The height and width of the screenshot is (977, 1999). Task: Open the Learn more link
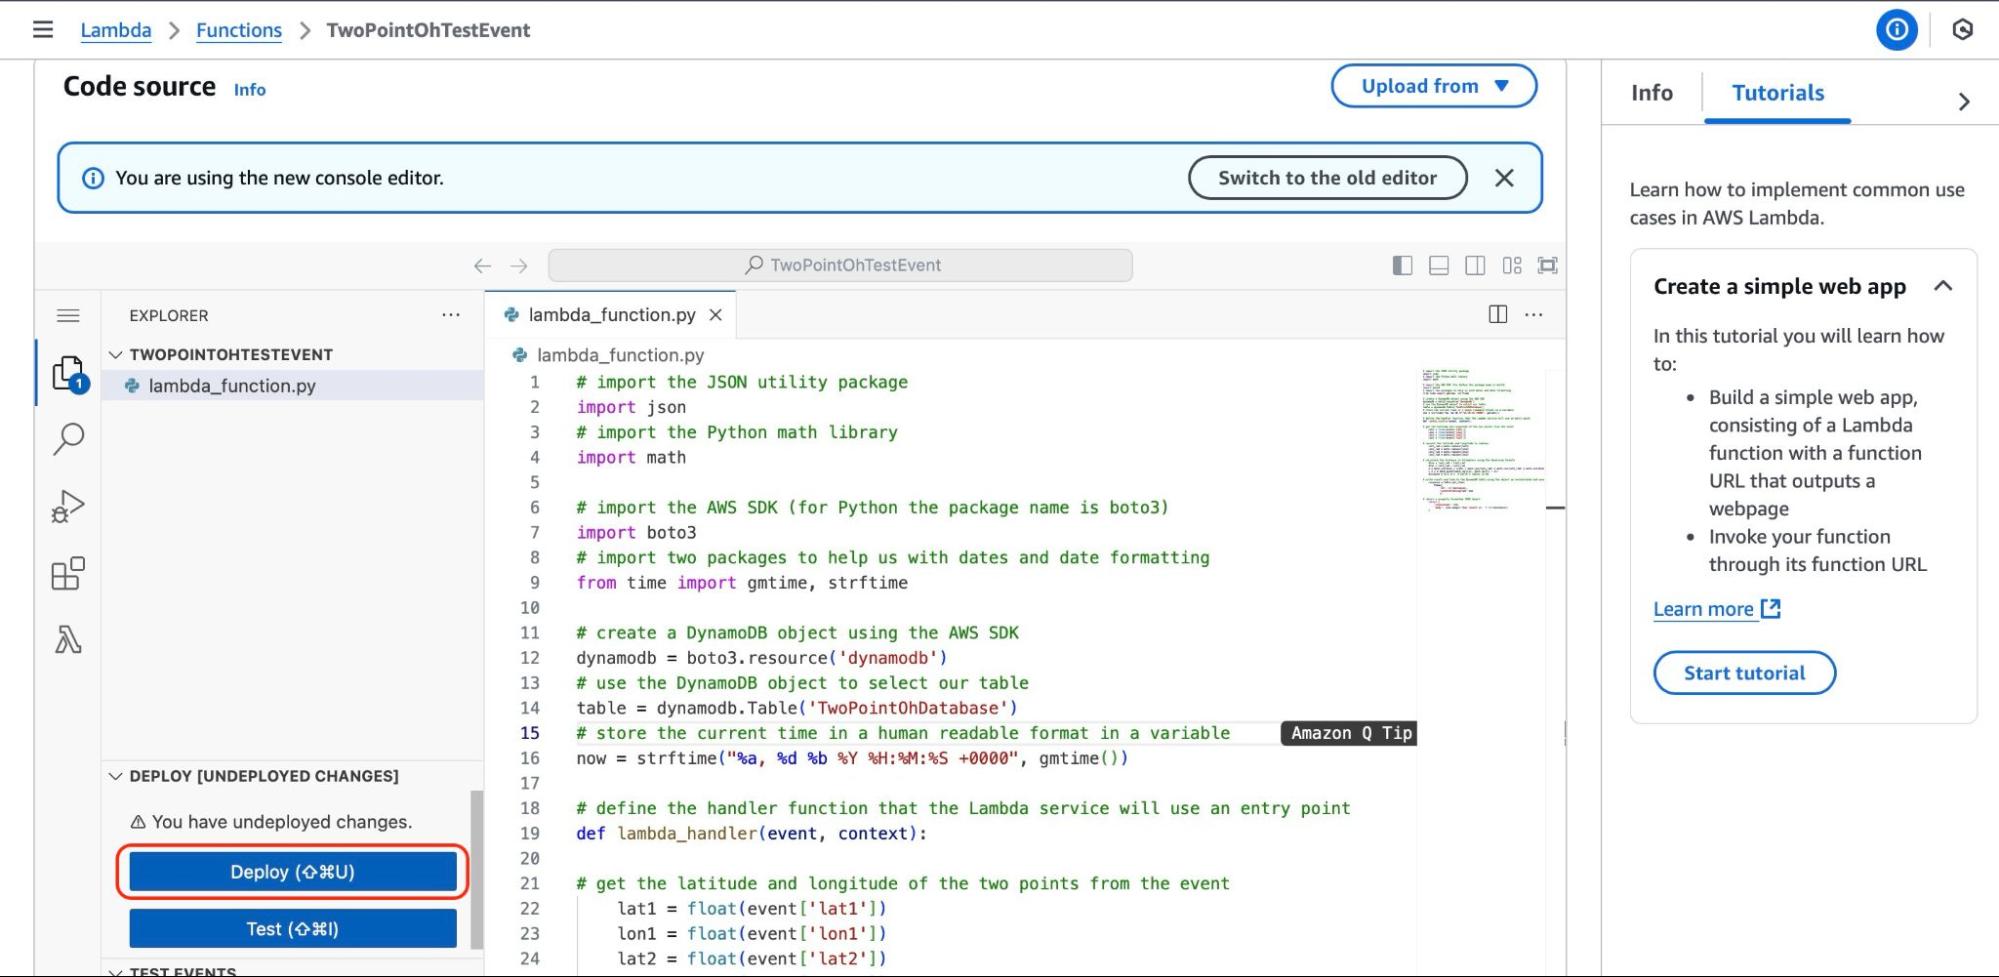[1703, 609]
